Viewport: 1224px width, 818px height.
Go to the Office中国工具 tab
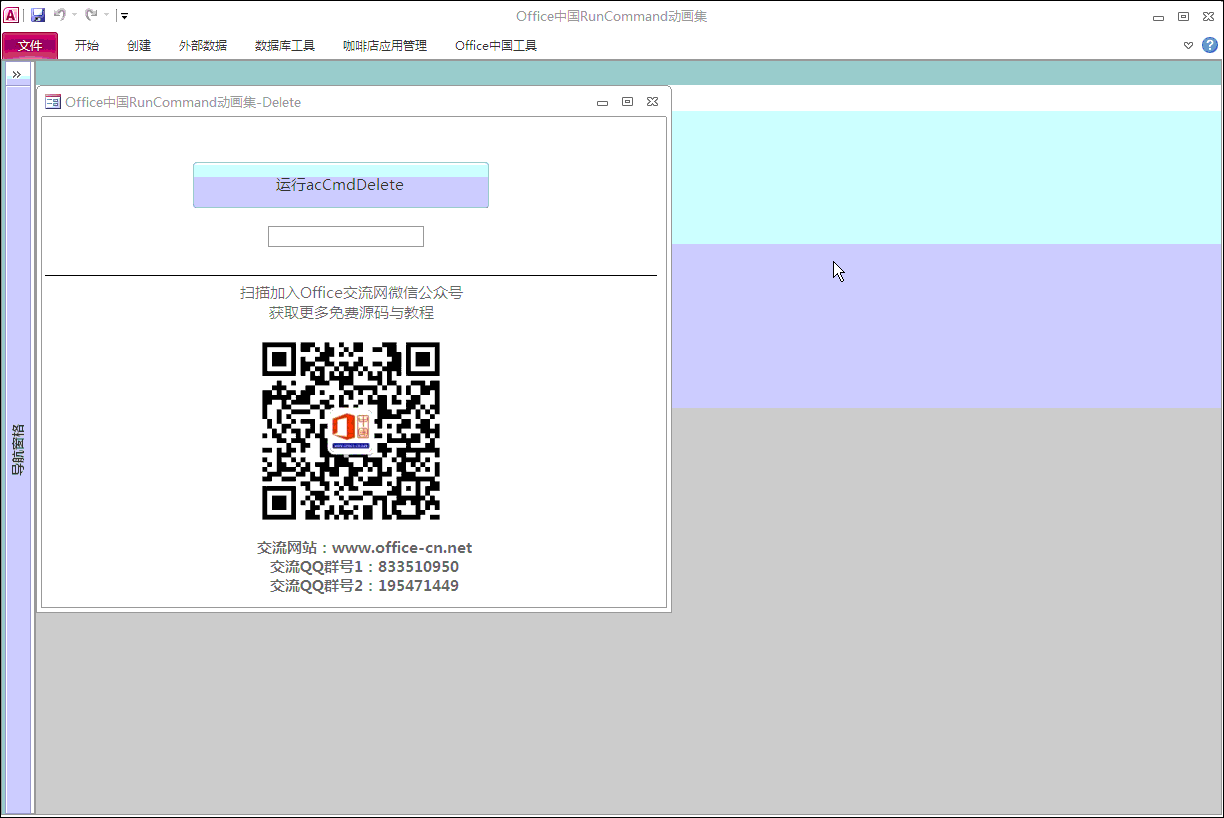click(496, 45)
